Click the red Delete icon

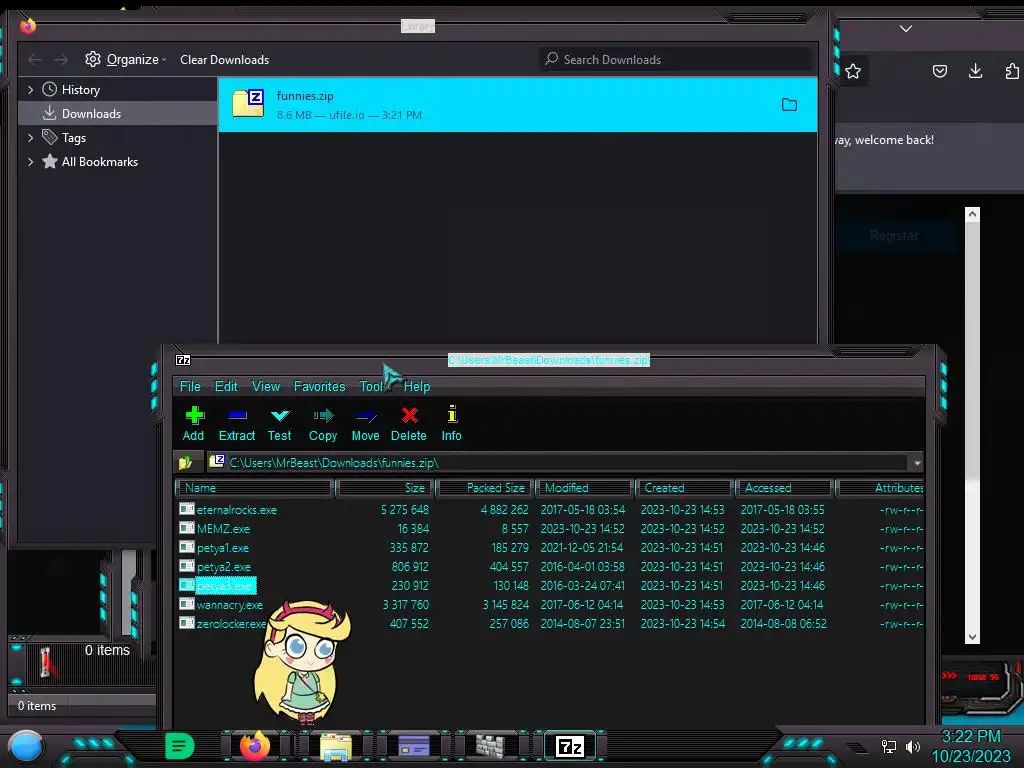(409, 423)
